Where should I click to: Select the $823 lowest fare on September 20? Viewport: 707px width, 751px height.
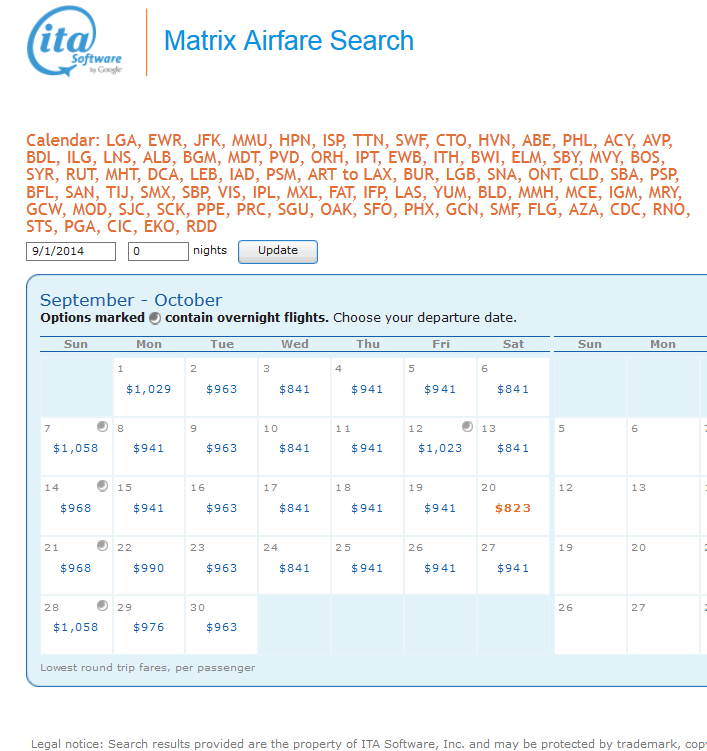coord(513,508)
